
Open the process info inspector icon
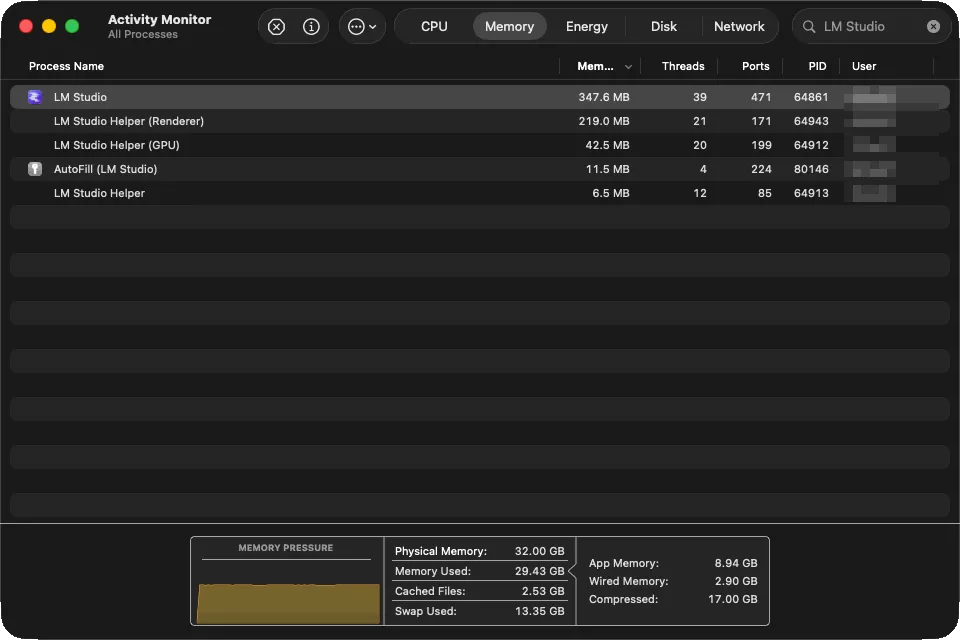[x=311, y=26]
